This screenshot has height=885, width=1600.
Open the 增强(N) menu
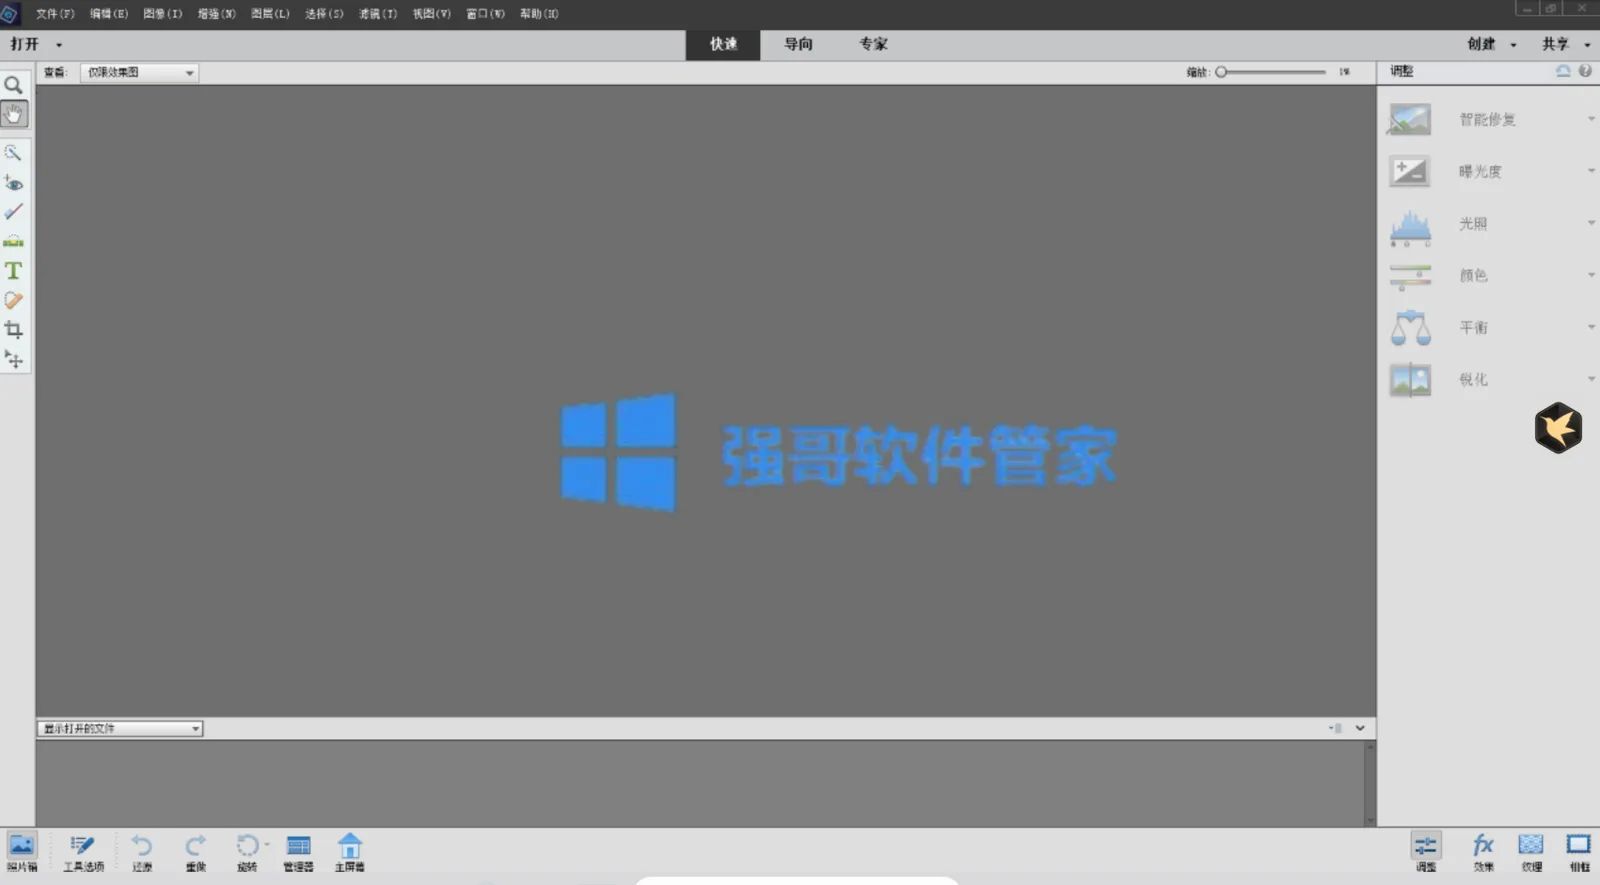(x=216, y=14)
